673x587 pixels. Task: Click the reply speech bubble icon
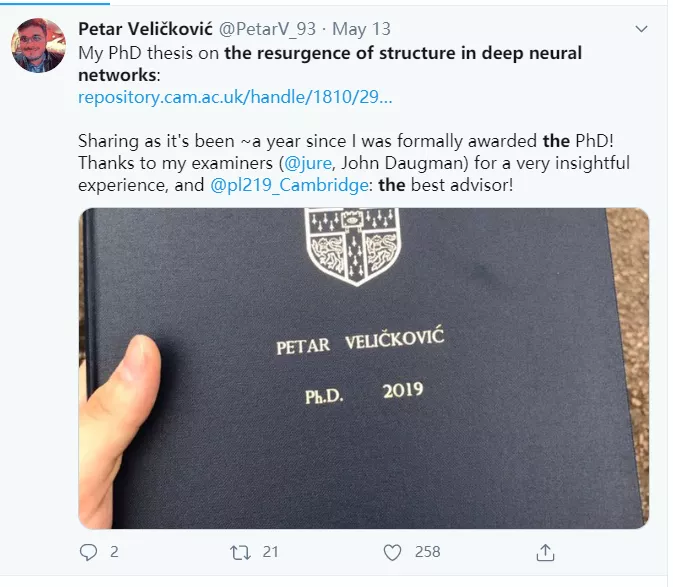tap(88, 552)
